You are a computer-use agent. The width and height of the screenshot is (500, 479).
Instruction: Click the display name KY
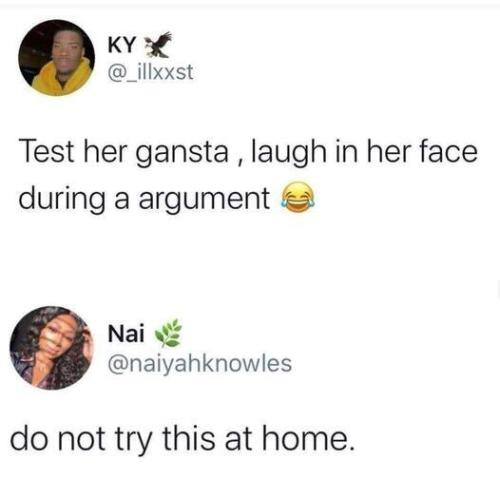click(122, 45)
